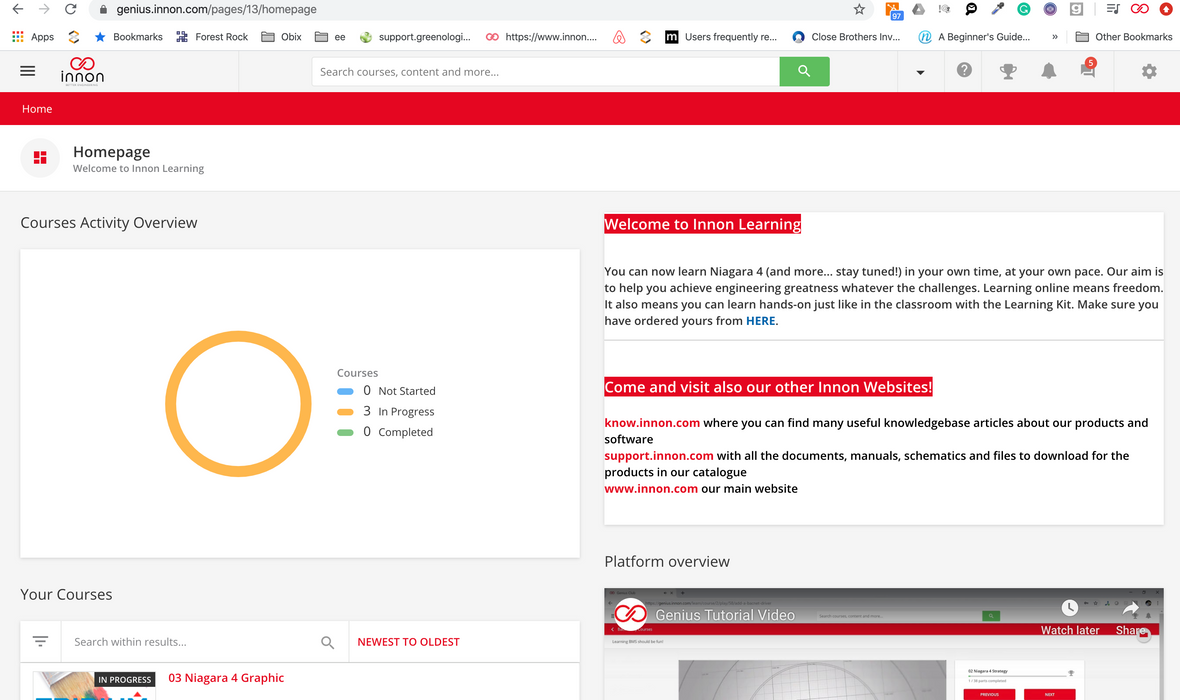Open the Bookmarks bookmark item

pyautogui.click(x=128, y=36)
